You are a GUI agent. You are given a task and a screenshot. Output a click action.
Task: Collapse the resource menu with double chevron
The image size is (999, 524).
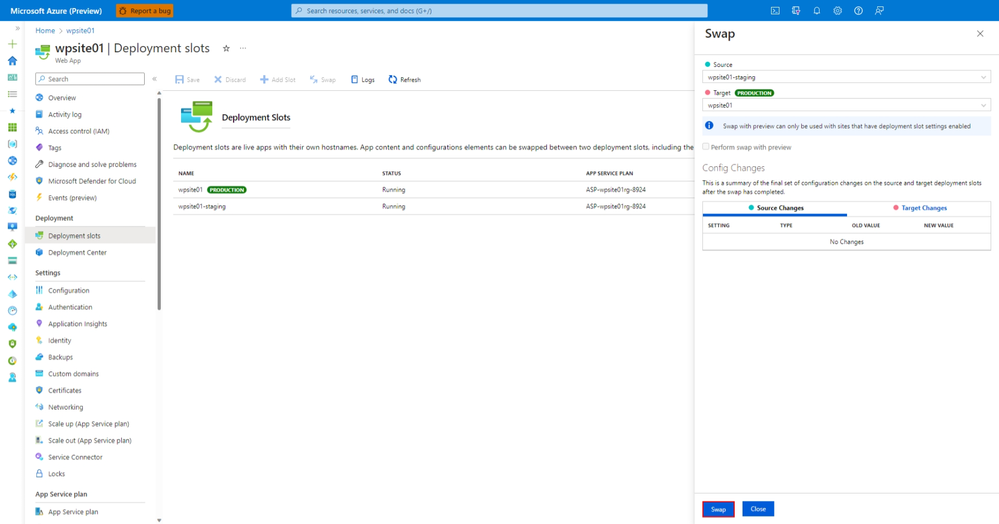[x=154, y=79]
